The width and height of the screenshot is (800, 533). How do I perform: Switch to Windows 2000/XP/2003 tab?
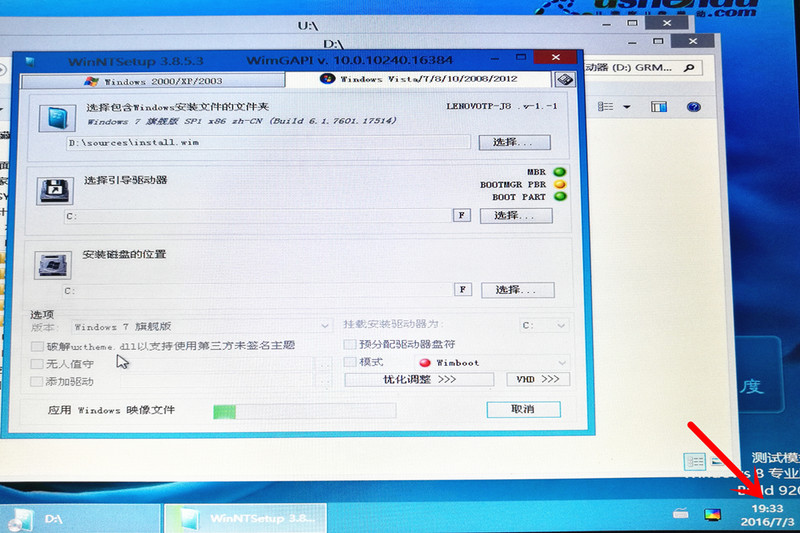click(x=153, y=81)
